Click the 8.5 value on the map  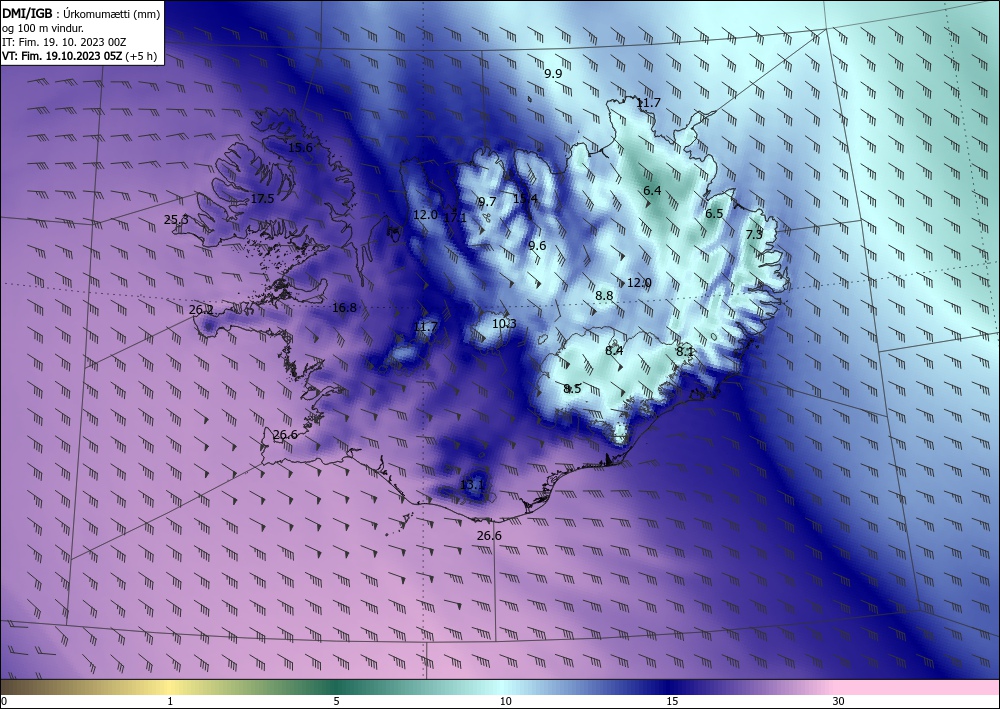click(572, 388)
